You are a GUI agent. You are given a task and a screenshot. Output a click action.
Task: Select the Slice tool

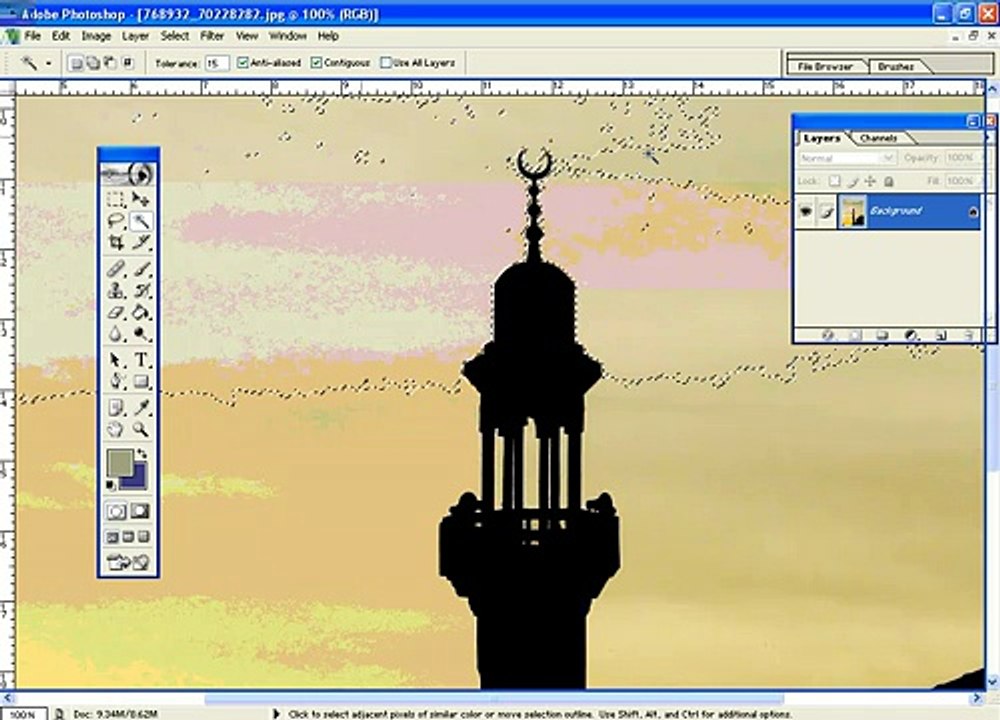140,242
